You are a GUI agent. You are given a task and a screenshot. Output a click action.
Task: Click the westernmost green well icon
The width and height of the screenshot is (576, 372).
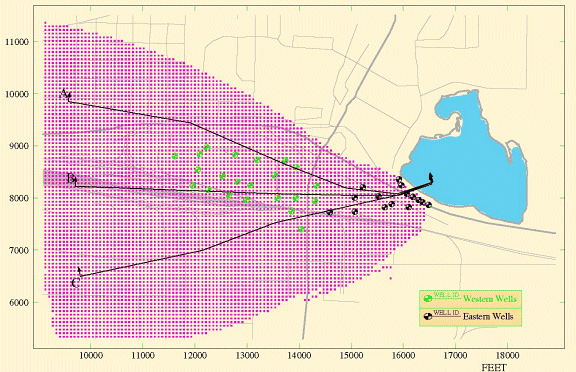pyautogui.click(x=175, y=156)
